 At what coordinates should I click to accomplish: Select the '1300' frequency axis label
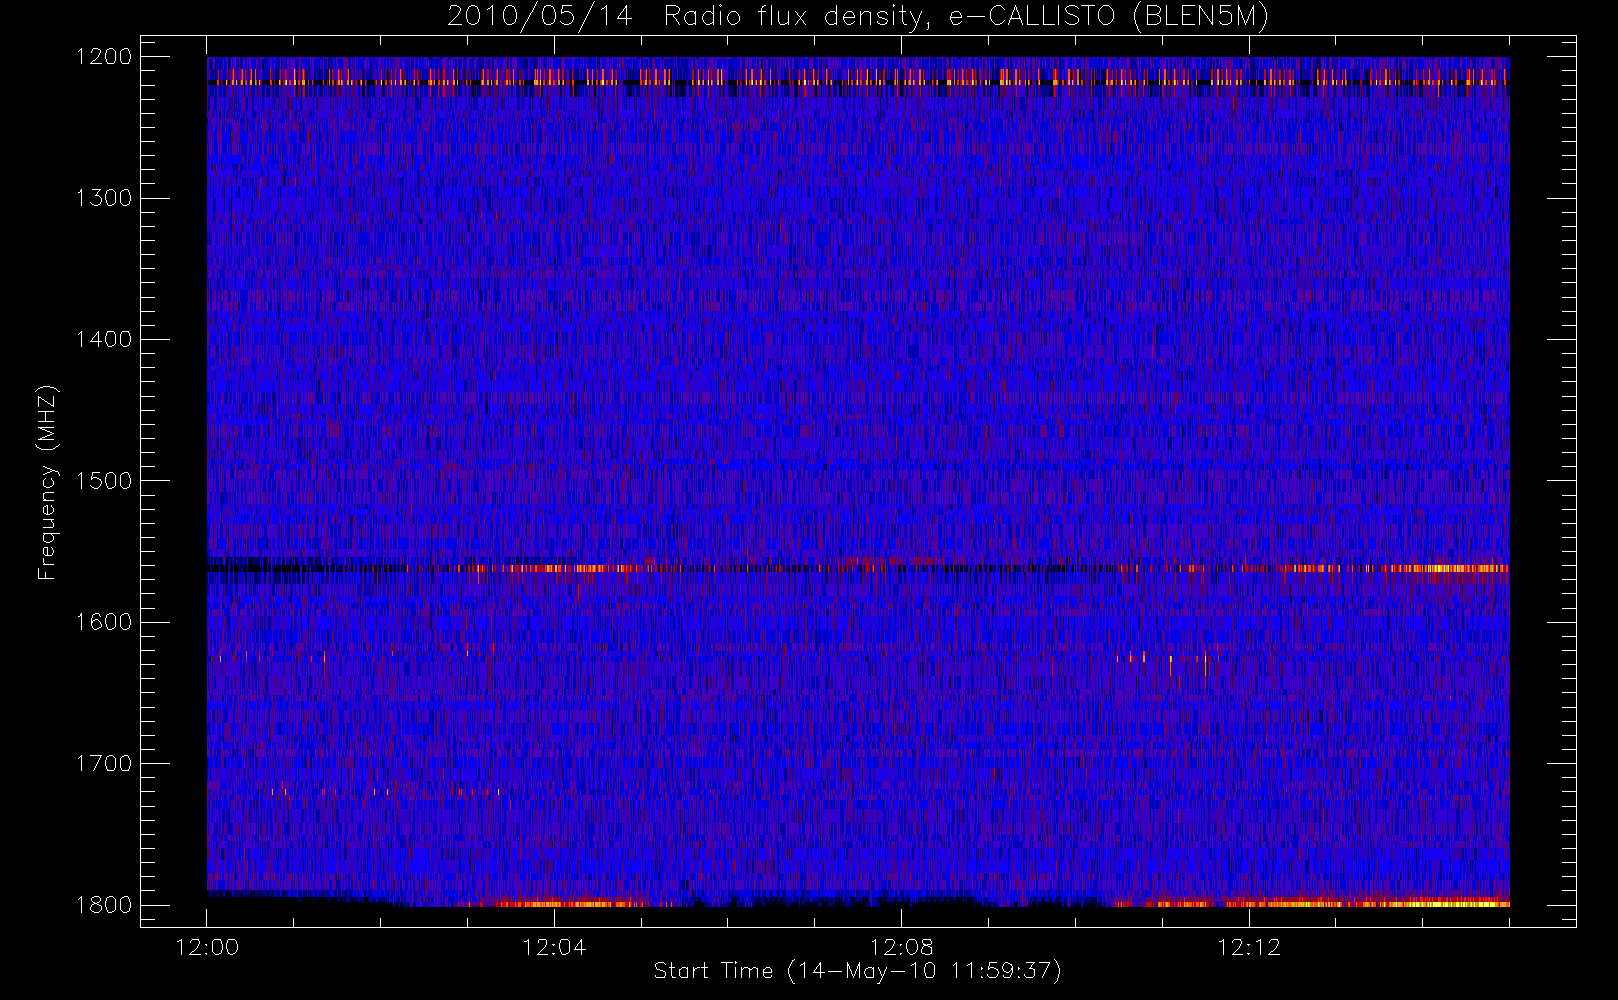tap(104, 198)
